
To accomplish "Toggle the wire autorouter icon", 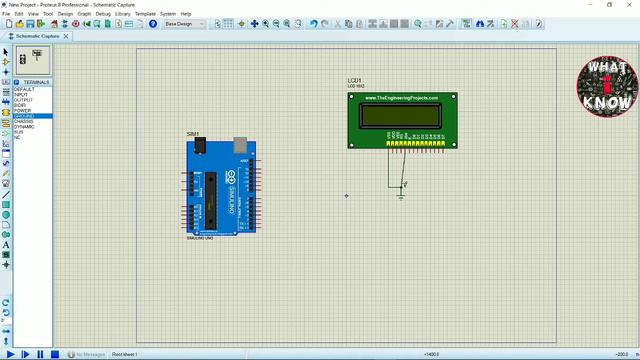I will [467, 24].
